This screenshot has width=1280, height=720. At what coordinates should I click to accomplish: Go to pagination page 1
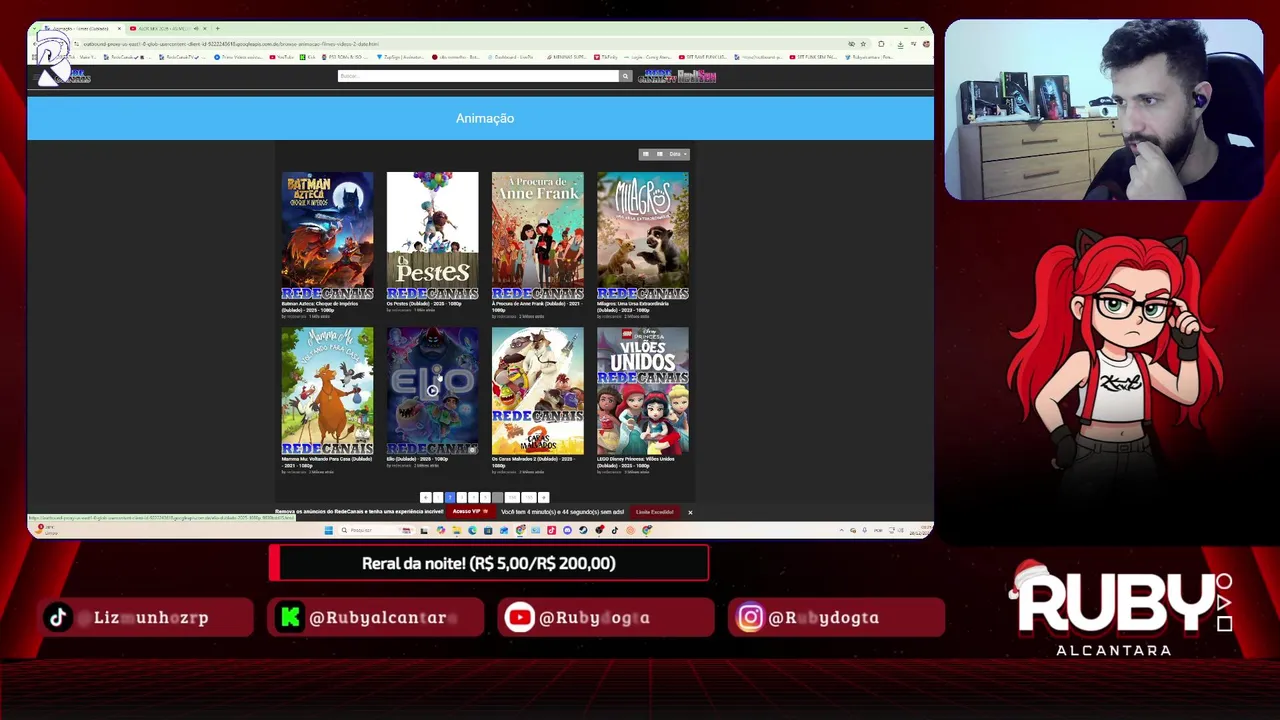(x=438, y=497)
